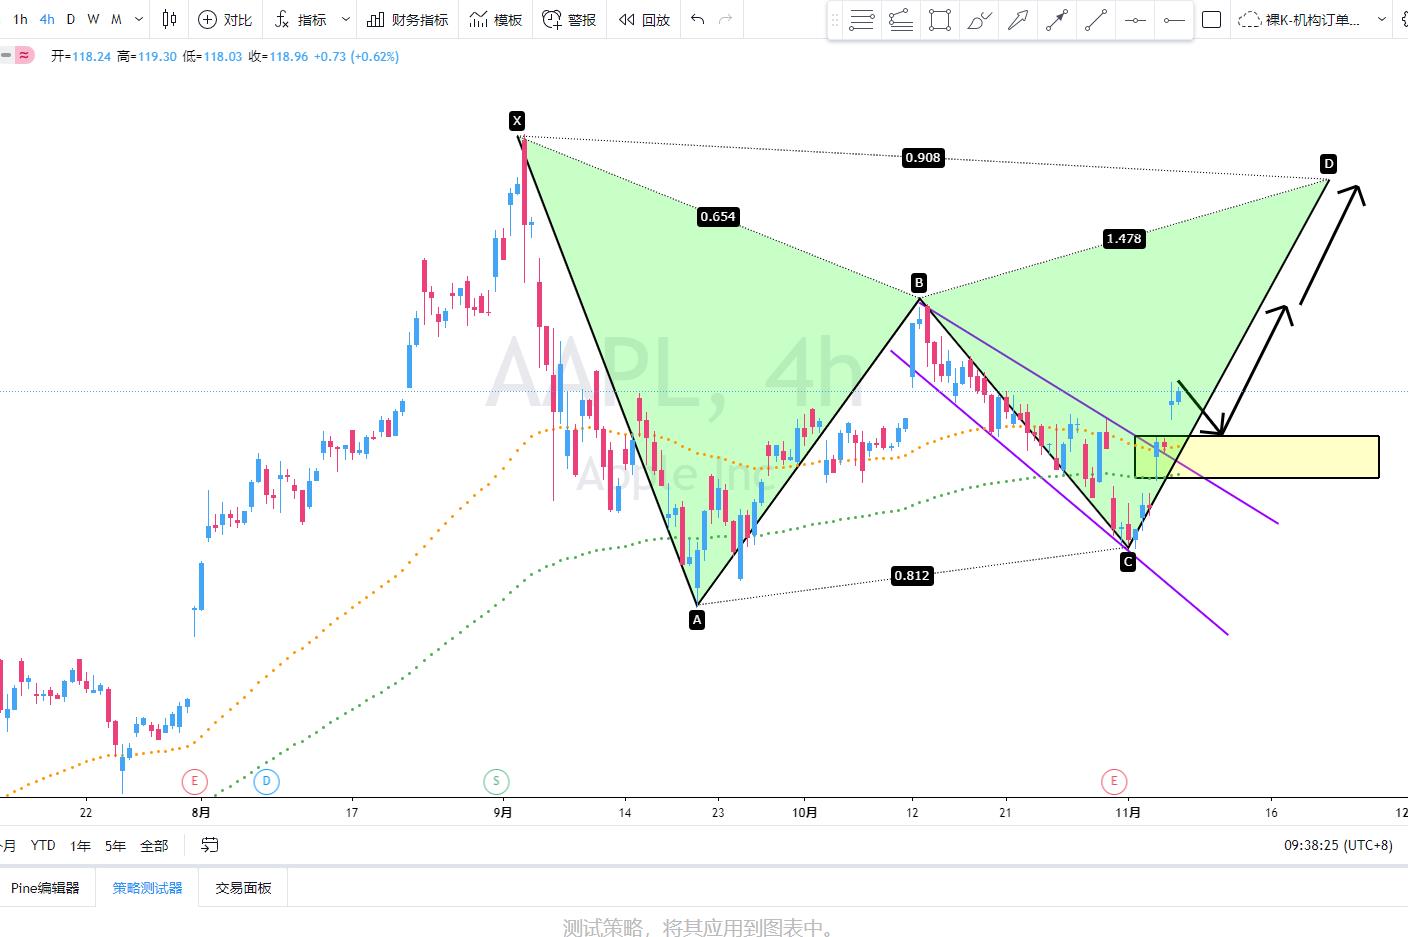Click the red E earnings marker near August
This screenshot has width=1408, height=937.
[x=194, y=781]
